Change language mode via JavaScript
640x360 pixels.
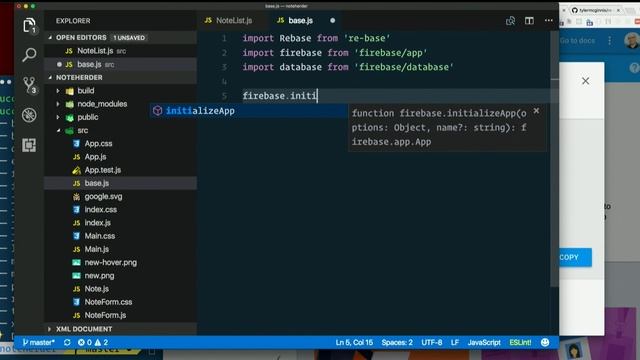click(484, 342)
